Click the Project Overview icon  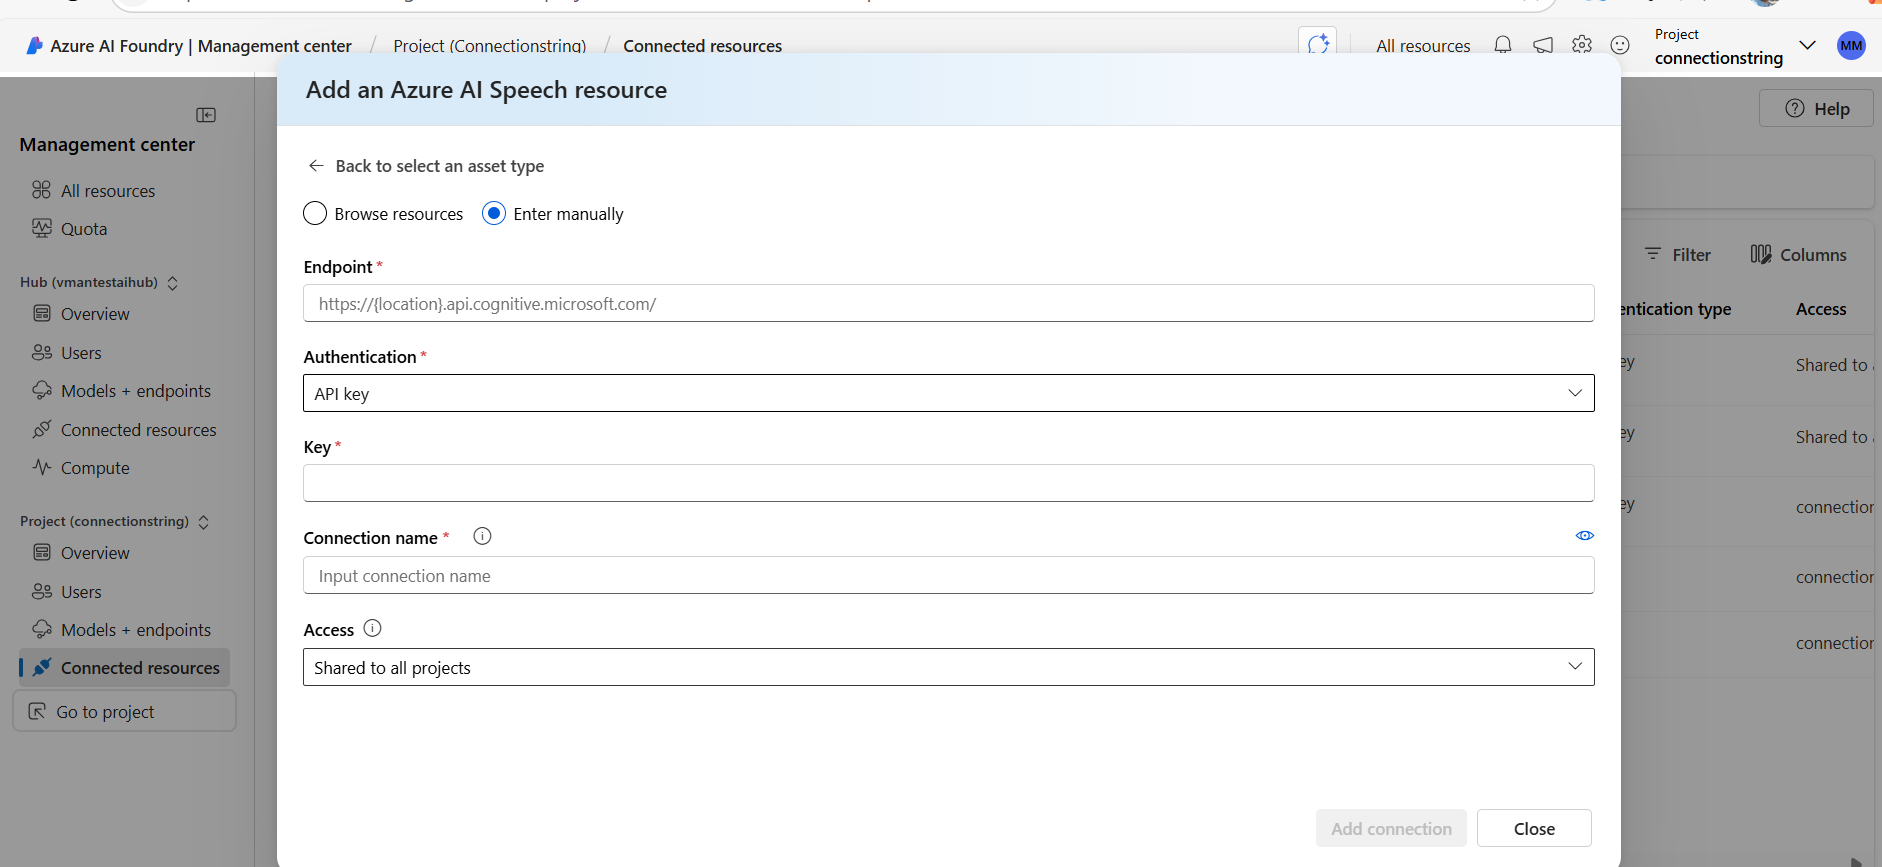click(x=41, y=552)
